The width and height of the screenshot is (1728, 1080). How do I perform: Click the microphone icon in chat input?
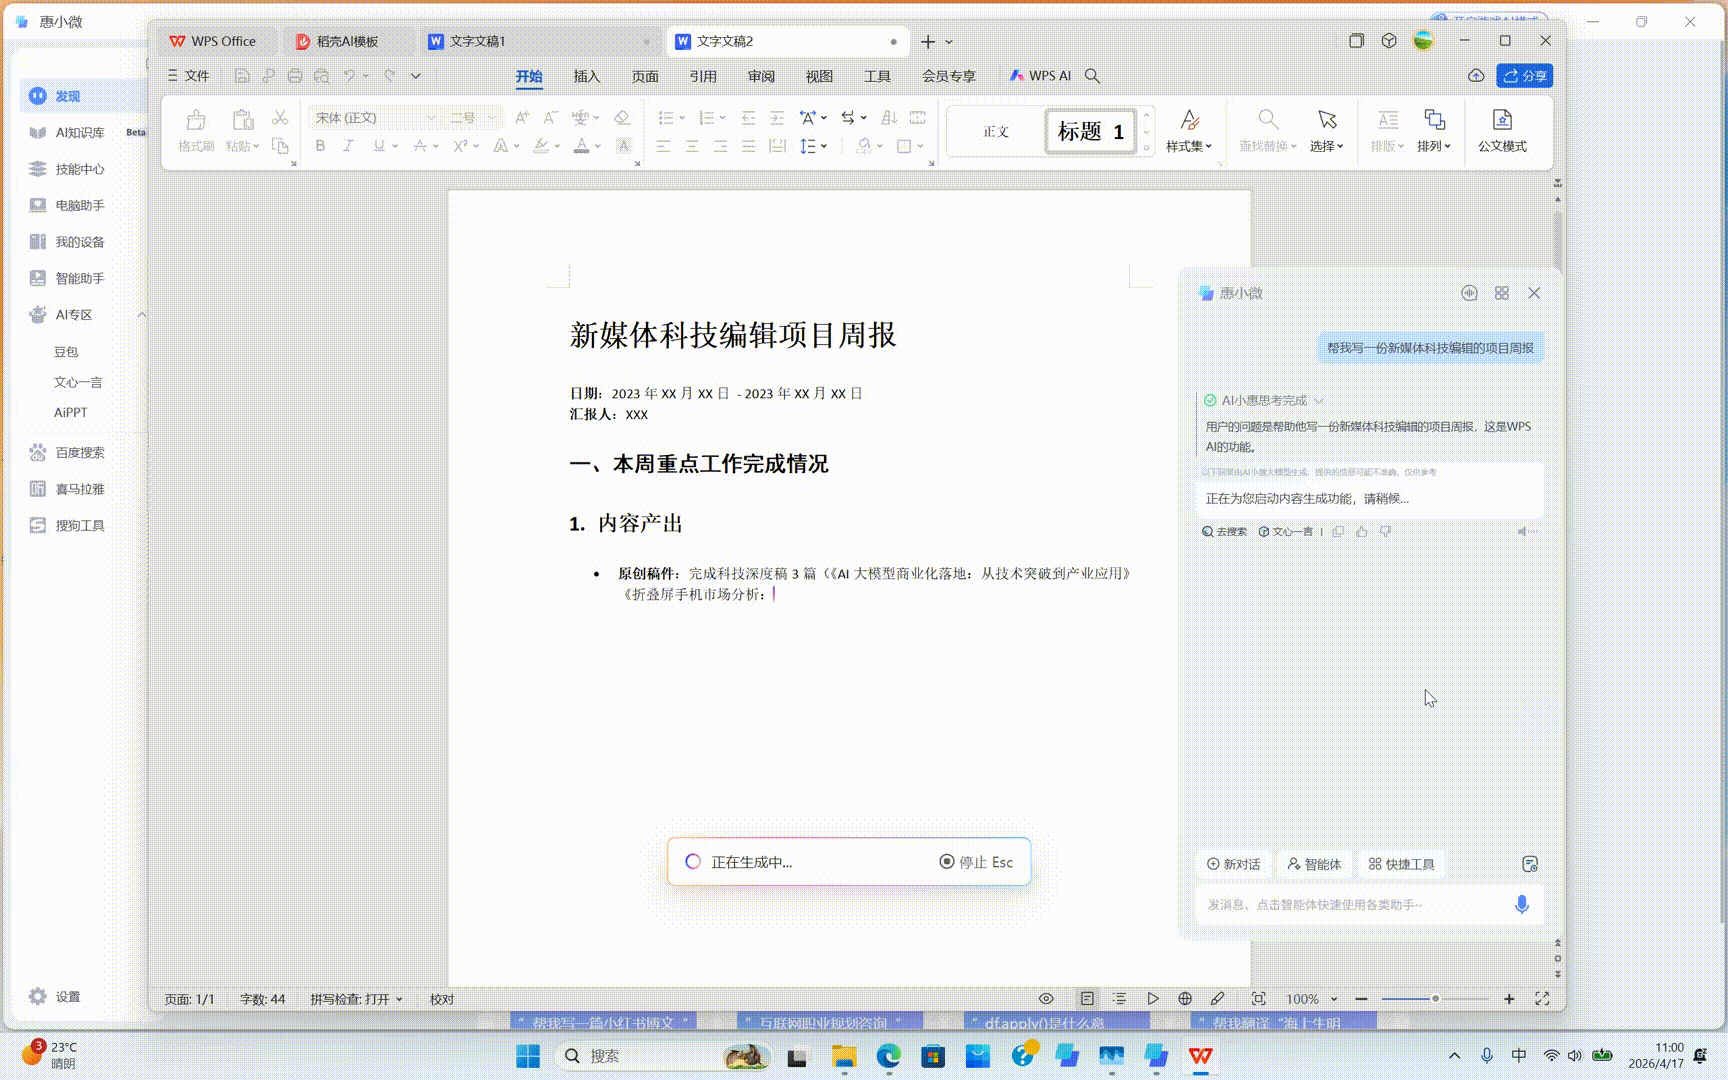(x=1521, y=904)
